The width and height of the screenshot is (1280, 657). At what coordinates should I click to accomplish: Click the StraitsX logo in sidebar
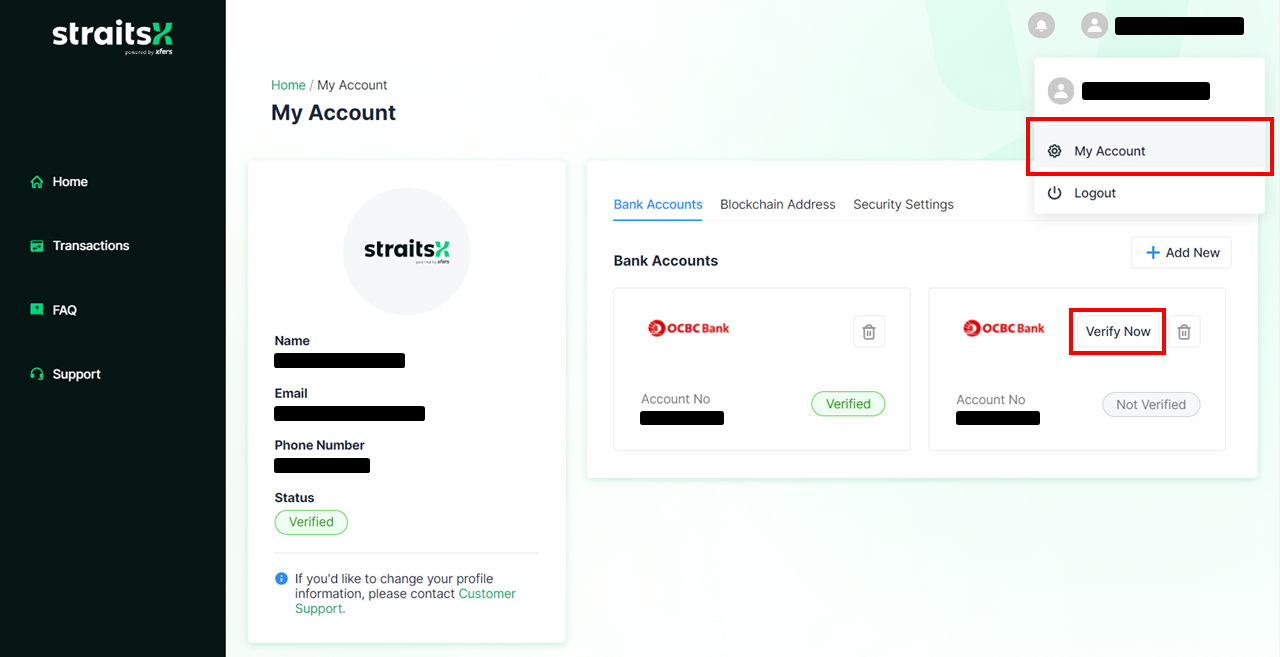click(113, 36)
